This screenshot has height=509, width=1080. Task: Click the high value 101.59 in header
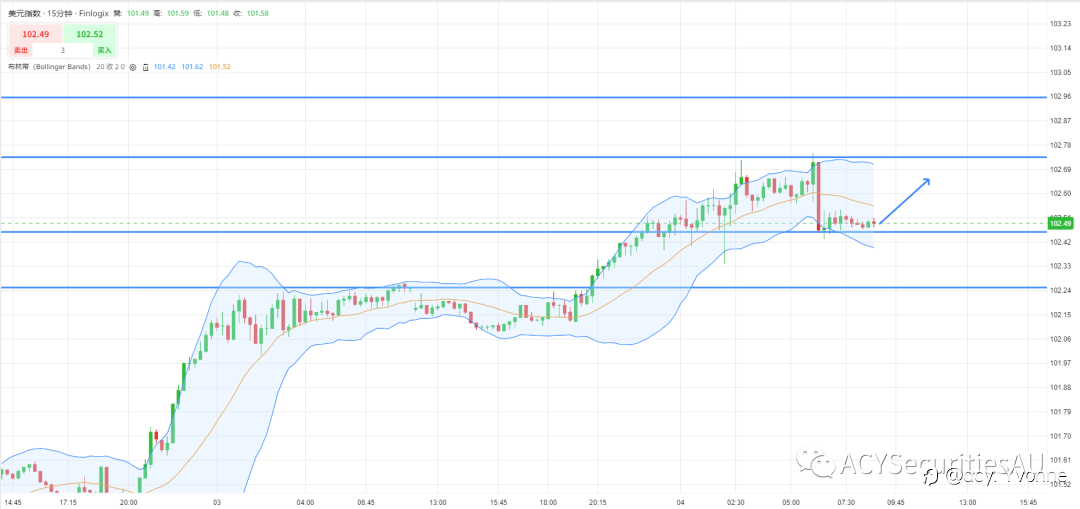tap(178, 13)
